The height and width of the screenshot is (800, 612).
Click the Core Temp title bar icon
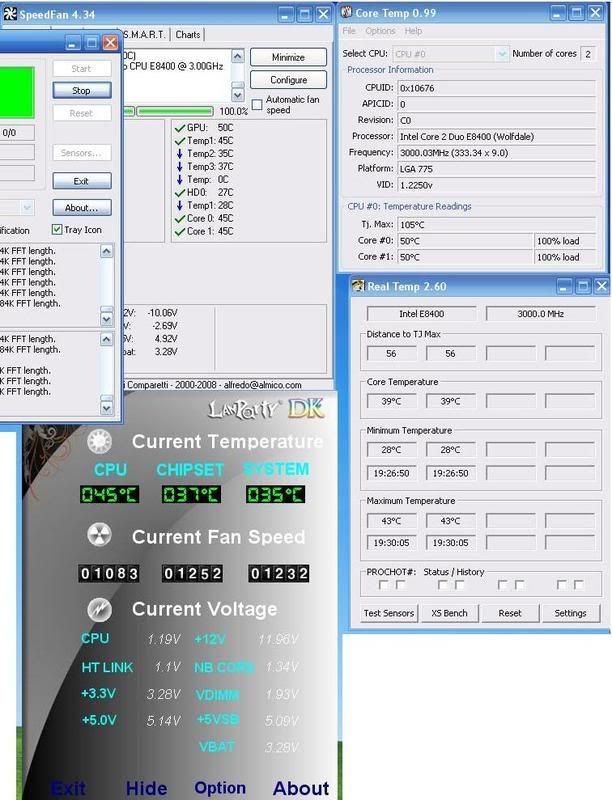[346, 12]
